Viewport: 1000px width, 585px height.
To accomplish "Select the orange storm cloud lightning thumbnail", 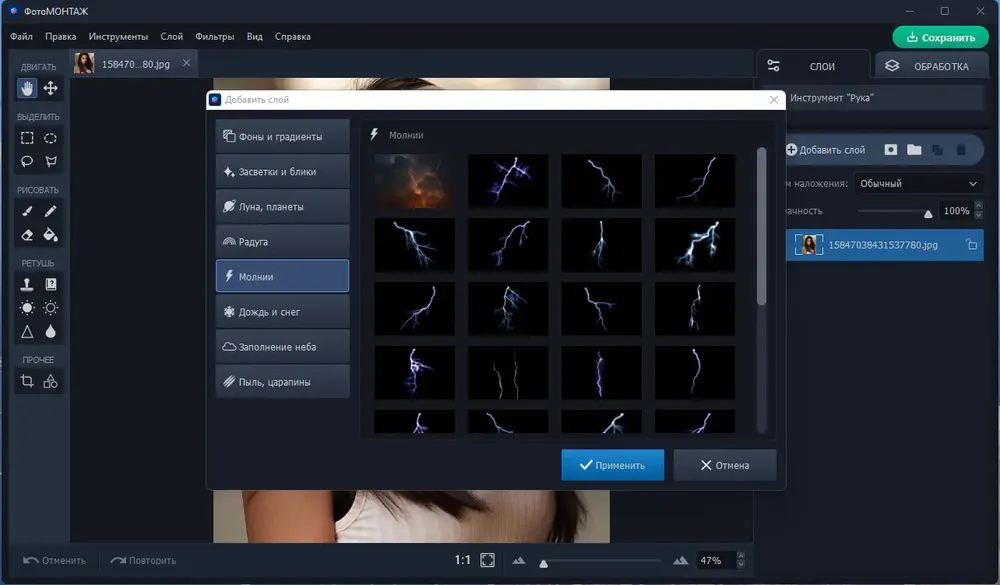I will tap(415, 181).
